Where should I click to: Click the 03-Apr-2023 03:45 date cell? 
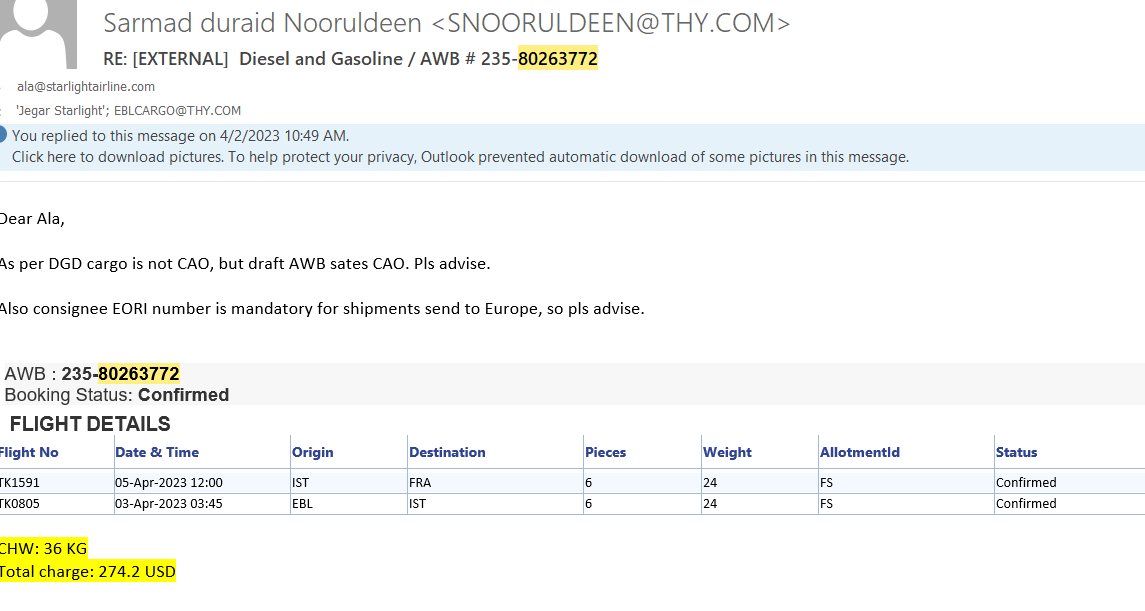(169, 504)
